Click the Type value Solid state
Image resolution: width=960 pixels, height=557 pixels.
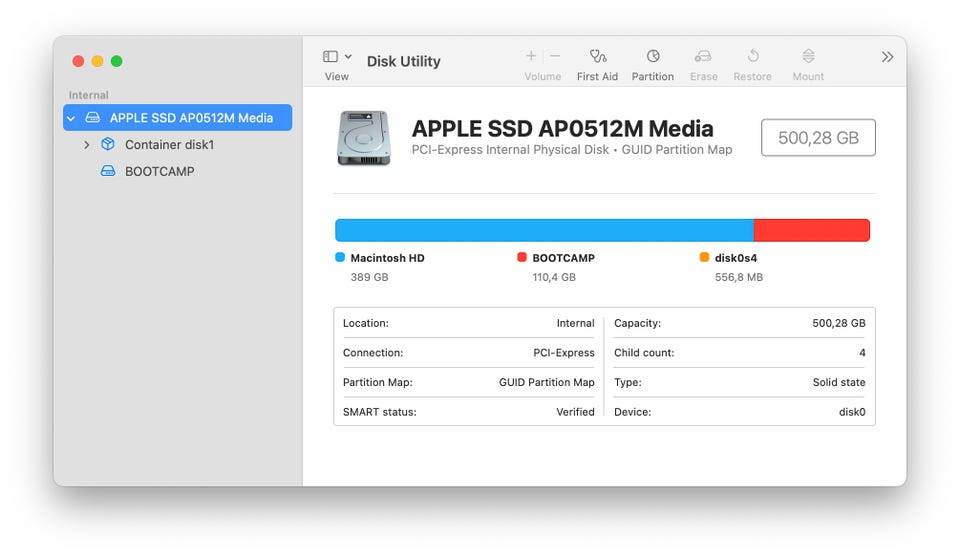[x=839, y=382]
